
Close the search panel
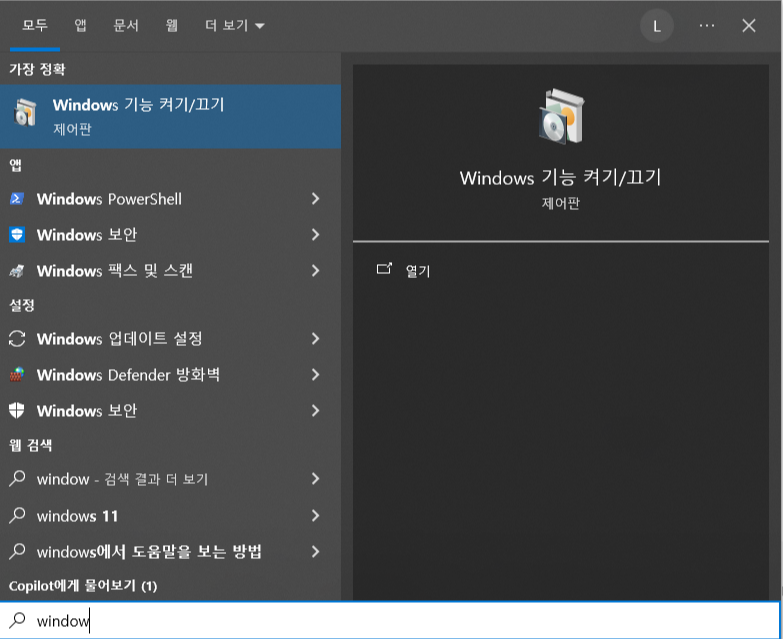click(x=749, y=25)
